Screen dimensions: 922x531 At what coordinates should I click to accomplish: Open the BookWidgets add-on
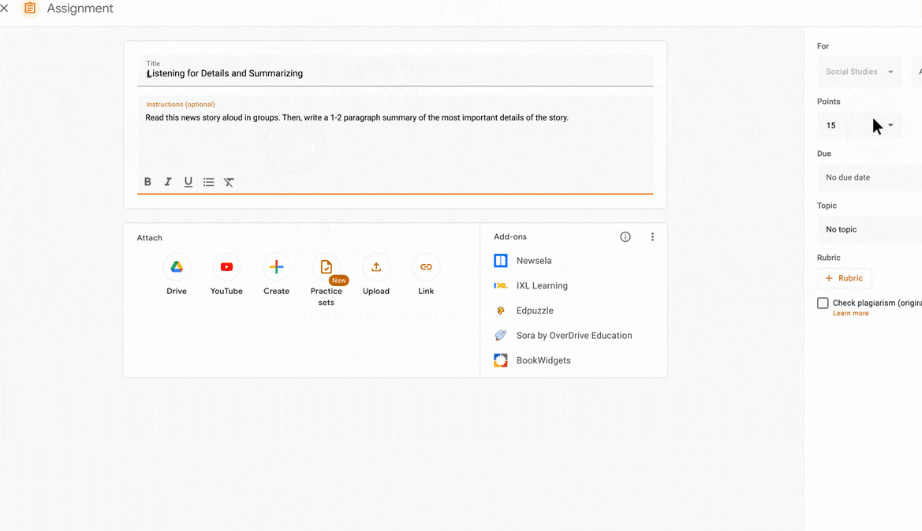(x=532, y=360)
